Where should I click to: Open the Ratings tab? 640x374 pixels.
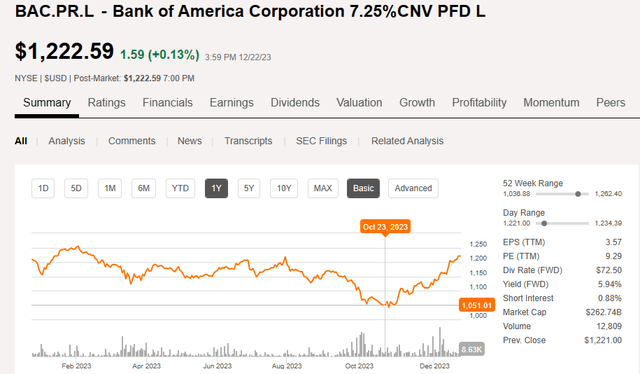(107, 102)
